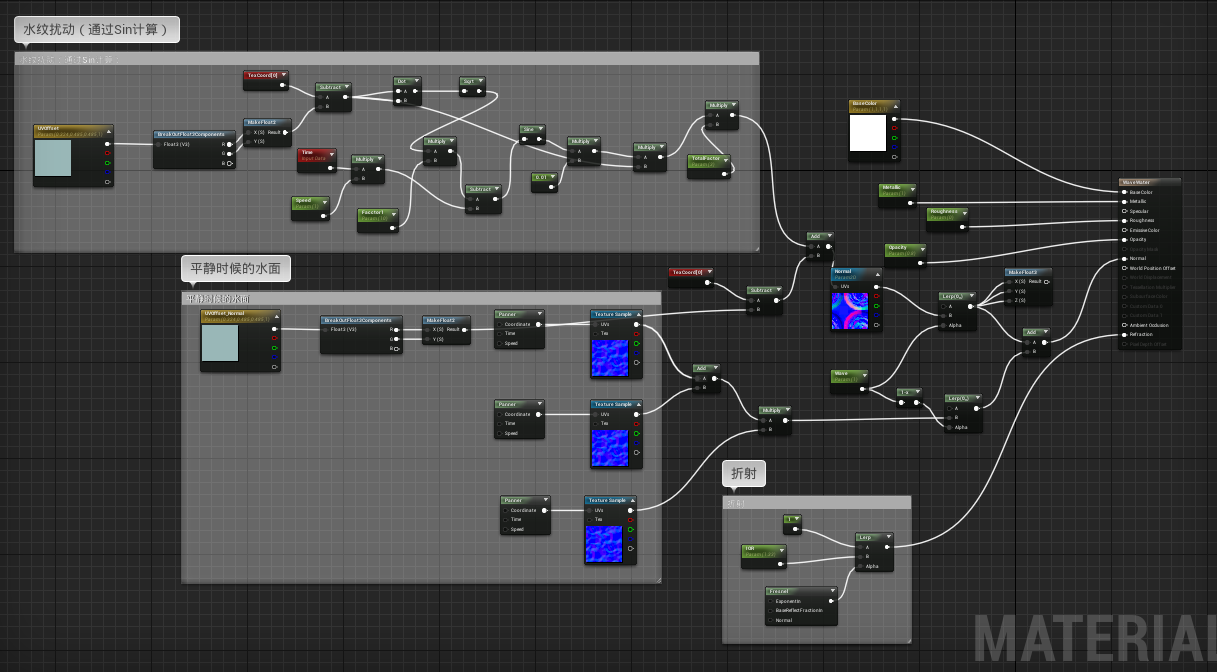Select the TotalFactor parameter node

pos(708,160)
